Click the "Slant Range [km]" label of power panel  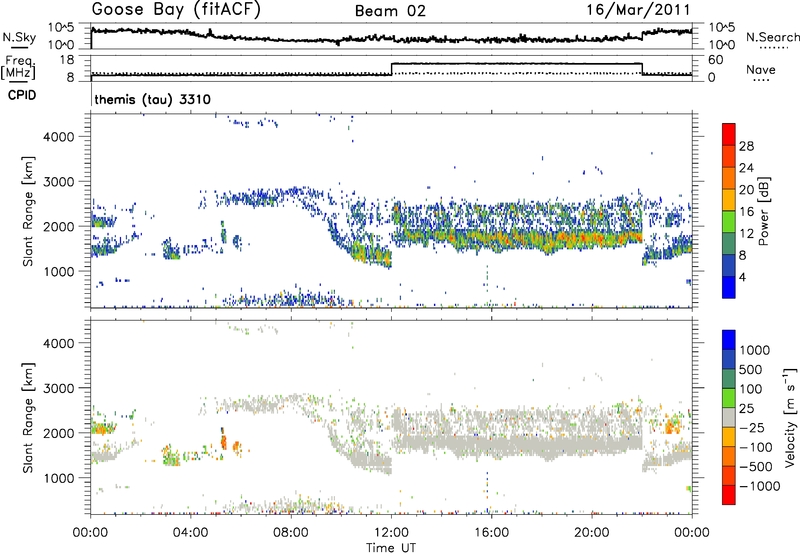pyautogui.click(x=28, y=211)
